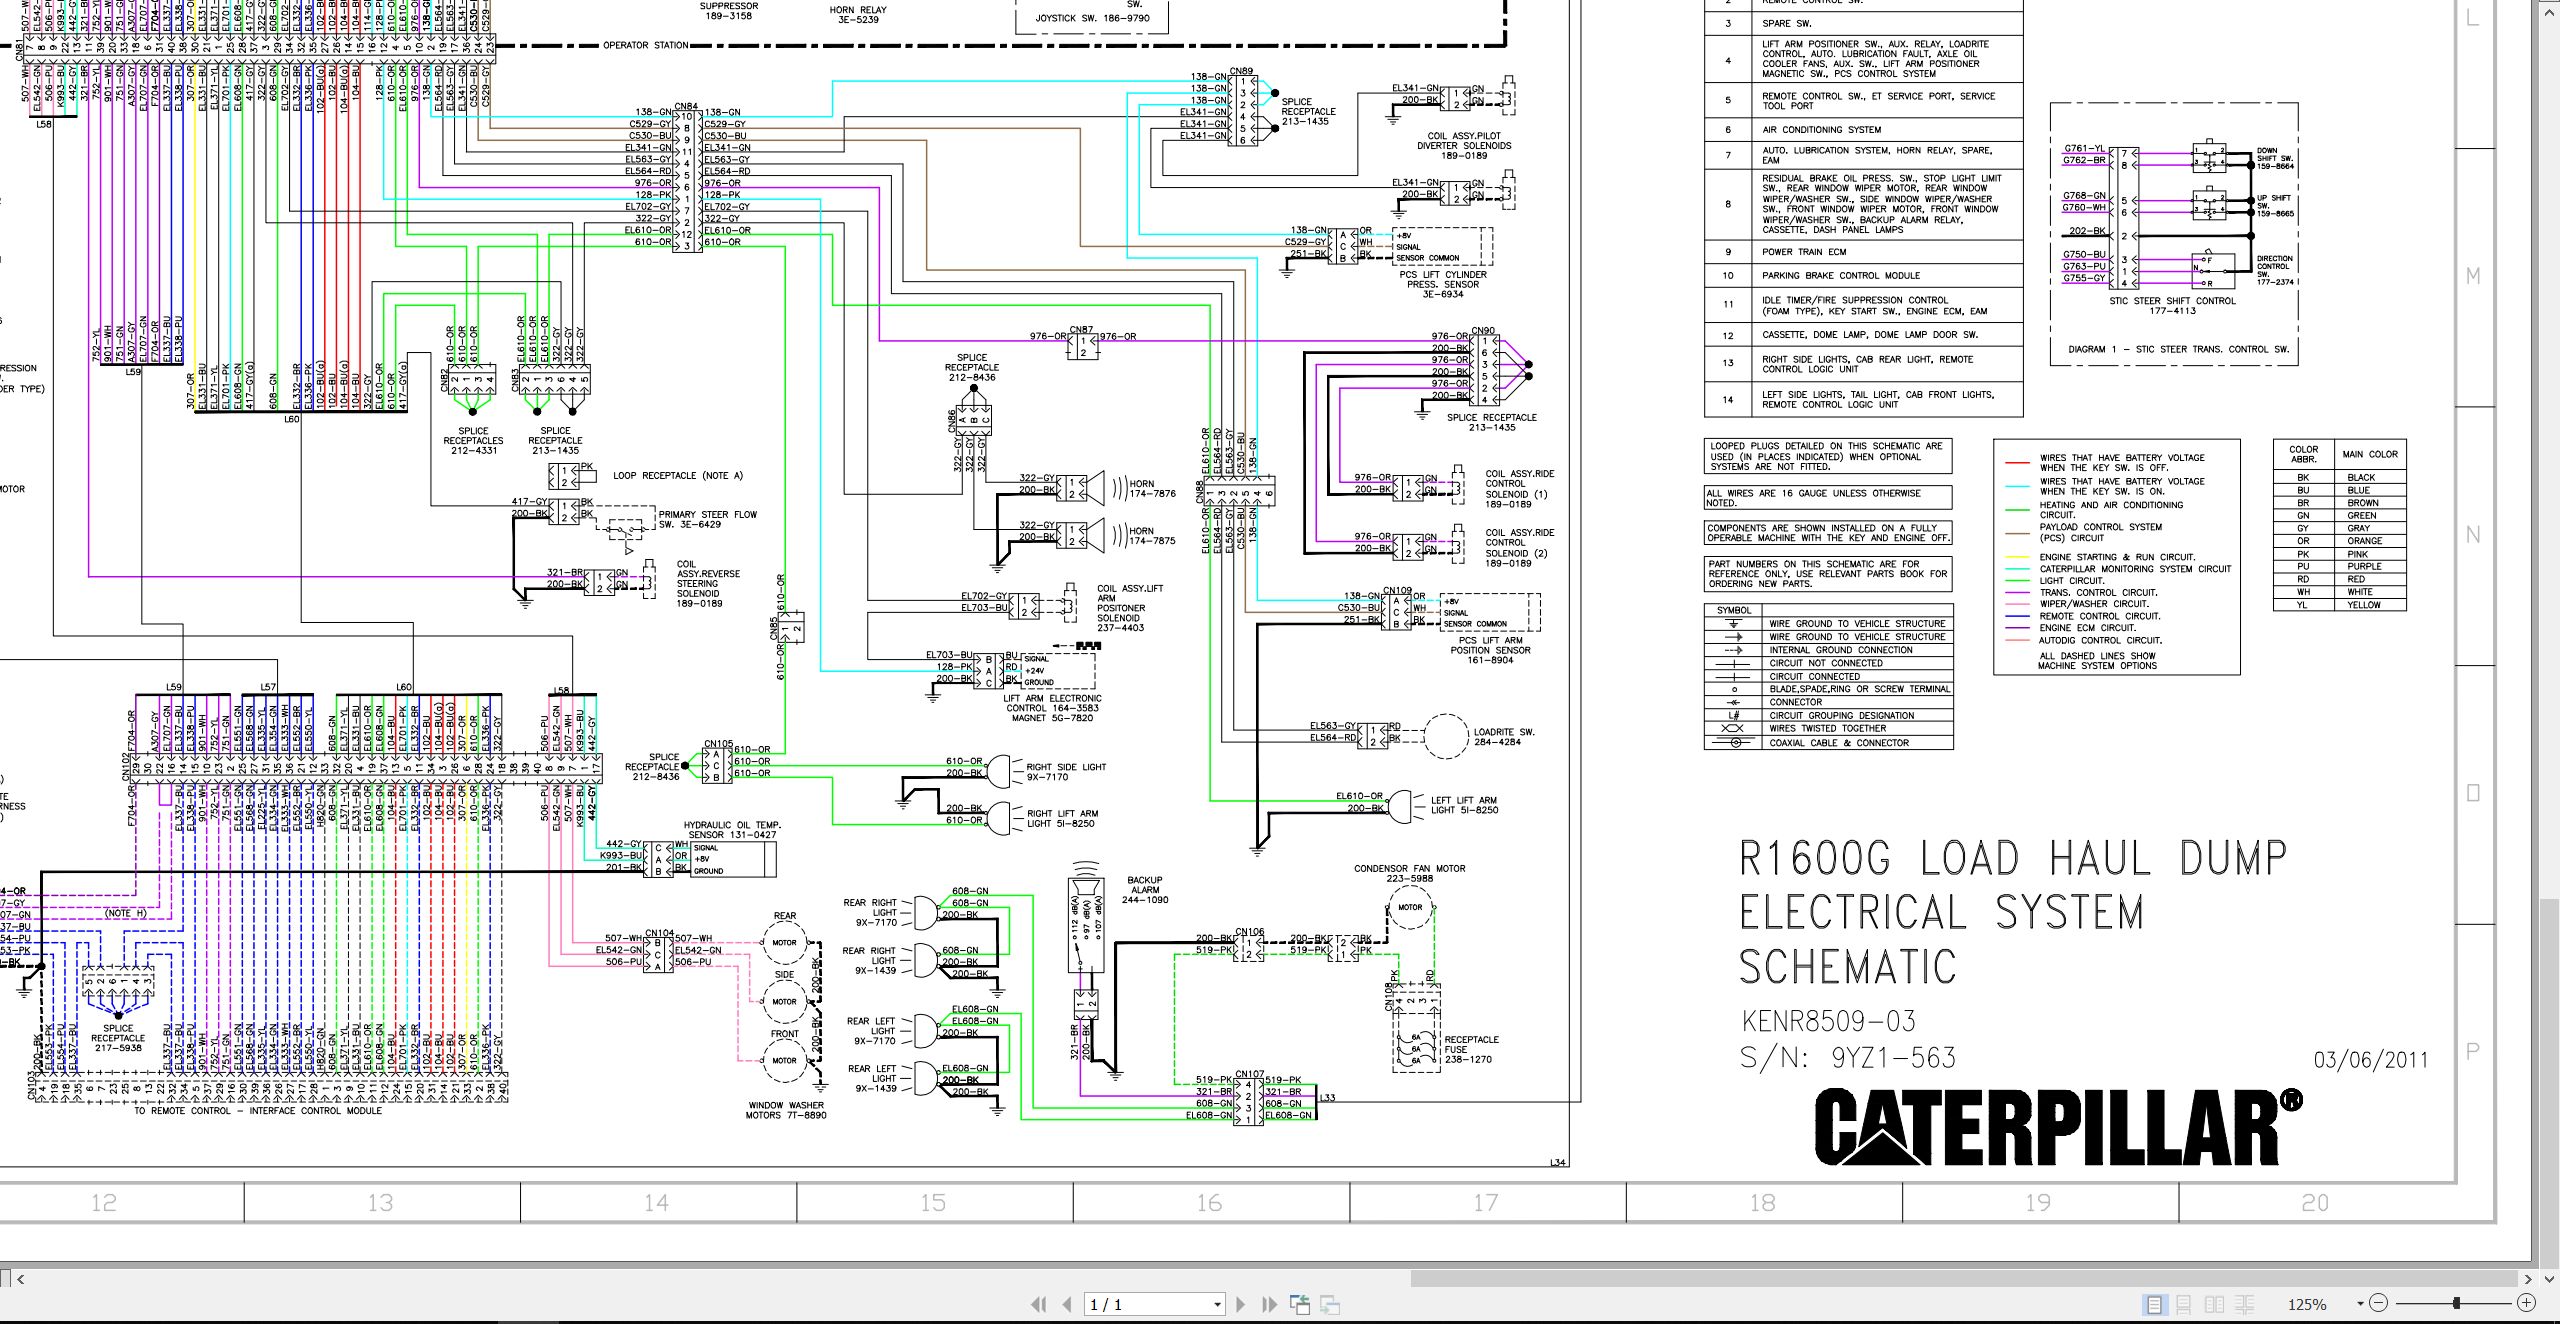Click the DIRECTION CONTROL SW. 177-2374 label

[x=2275, y=270]
